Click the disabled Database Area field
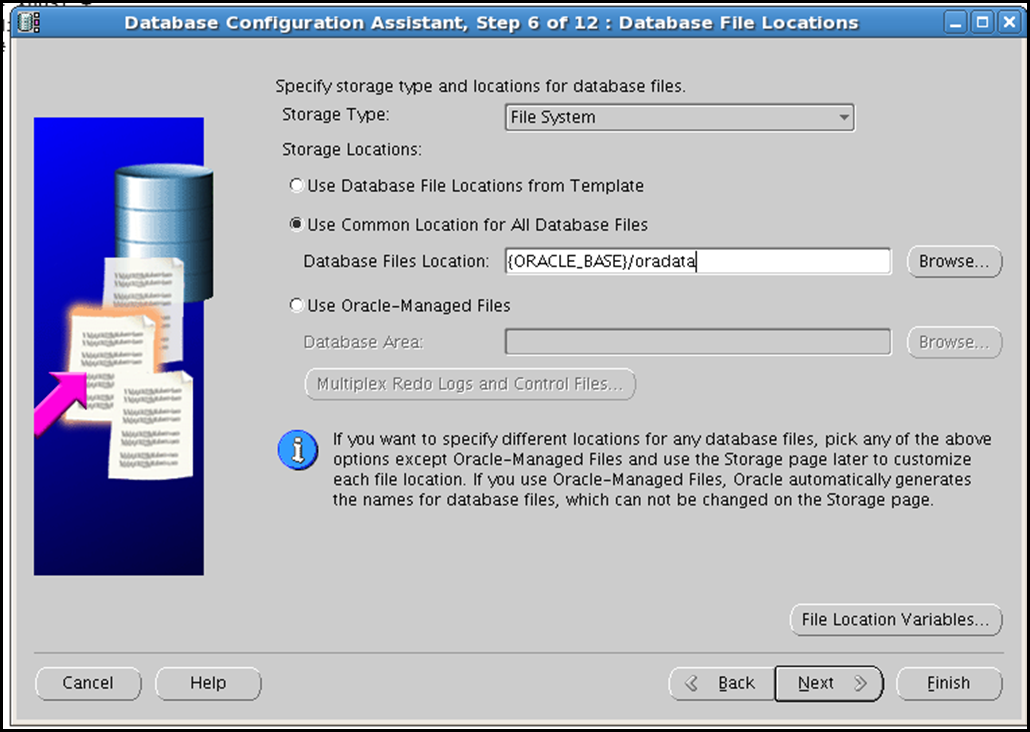This screenshot has height=732, width=1030. click(x=698, y=342)
